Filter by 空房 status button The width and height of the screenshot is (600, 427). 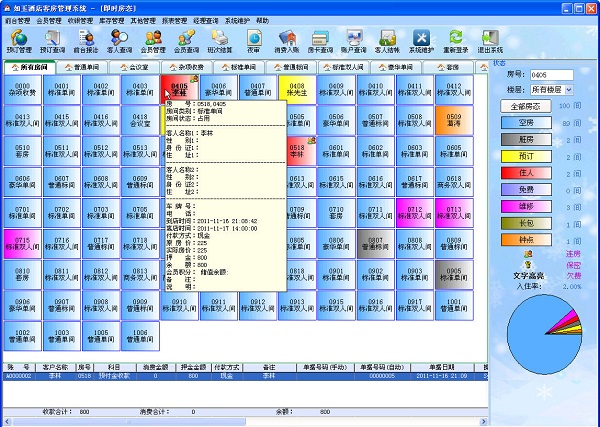[x=526, y=123]
